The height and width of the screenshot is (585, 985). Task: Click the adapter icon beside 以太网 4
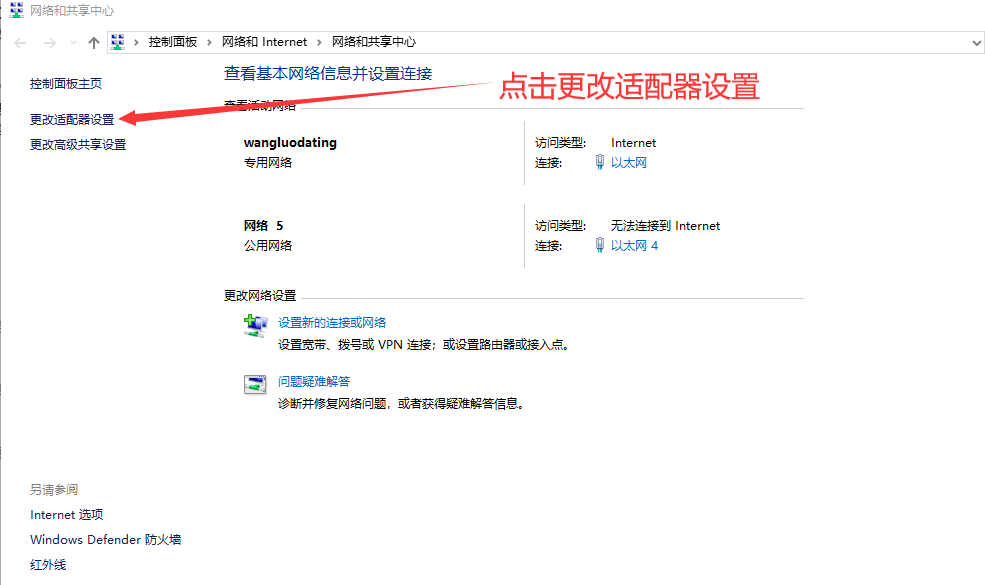click(x=599, y=245)
